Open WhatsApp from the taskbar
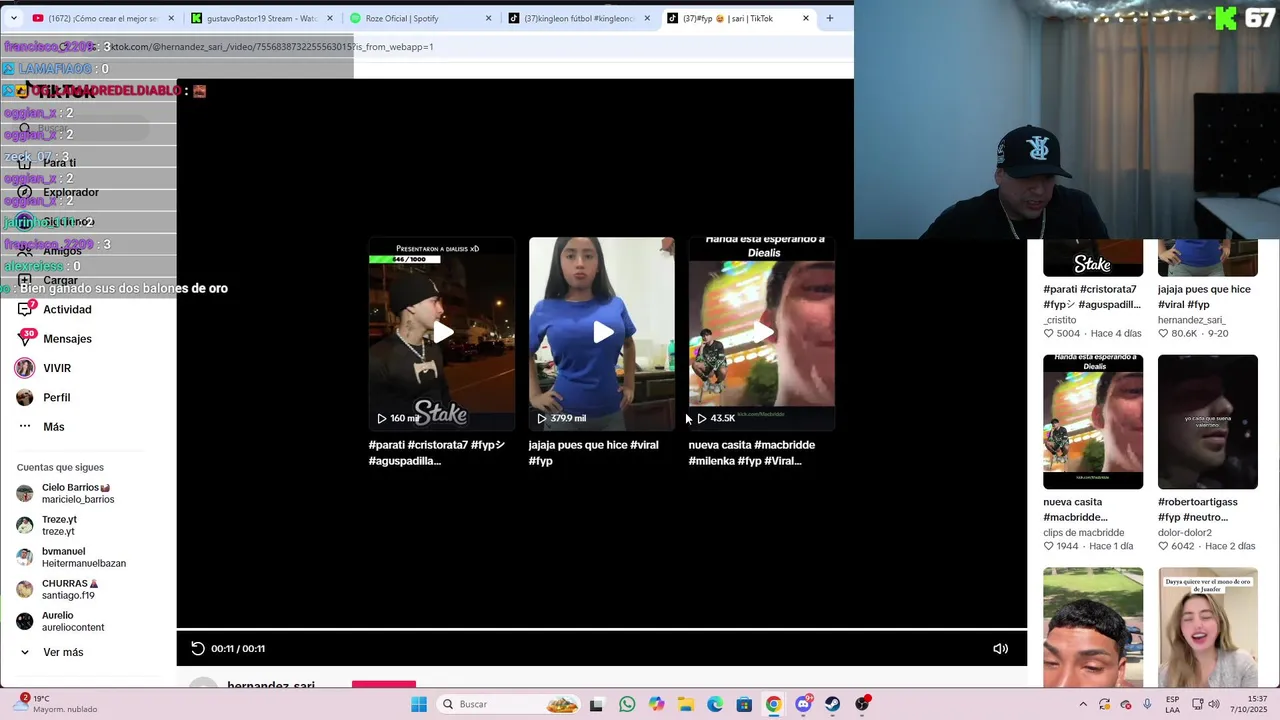This screenshot has width=1280, height=720. 627,704
